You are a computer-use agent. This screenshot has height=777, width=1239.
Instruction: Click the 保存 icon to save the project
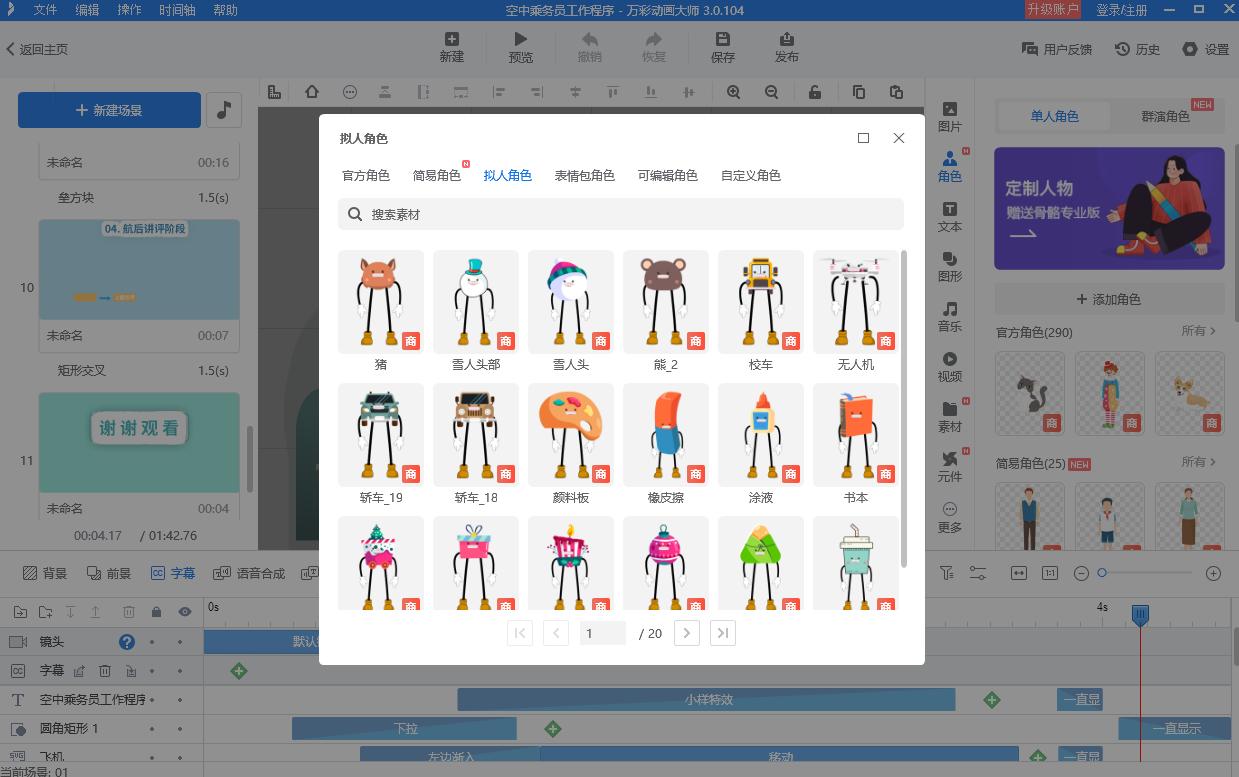pos(722,46)
